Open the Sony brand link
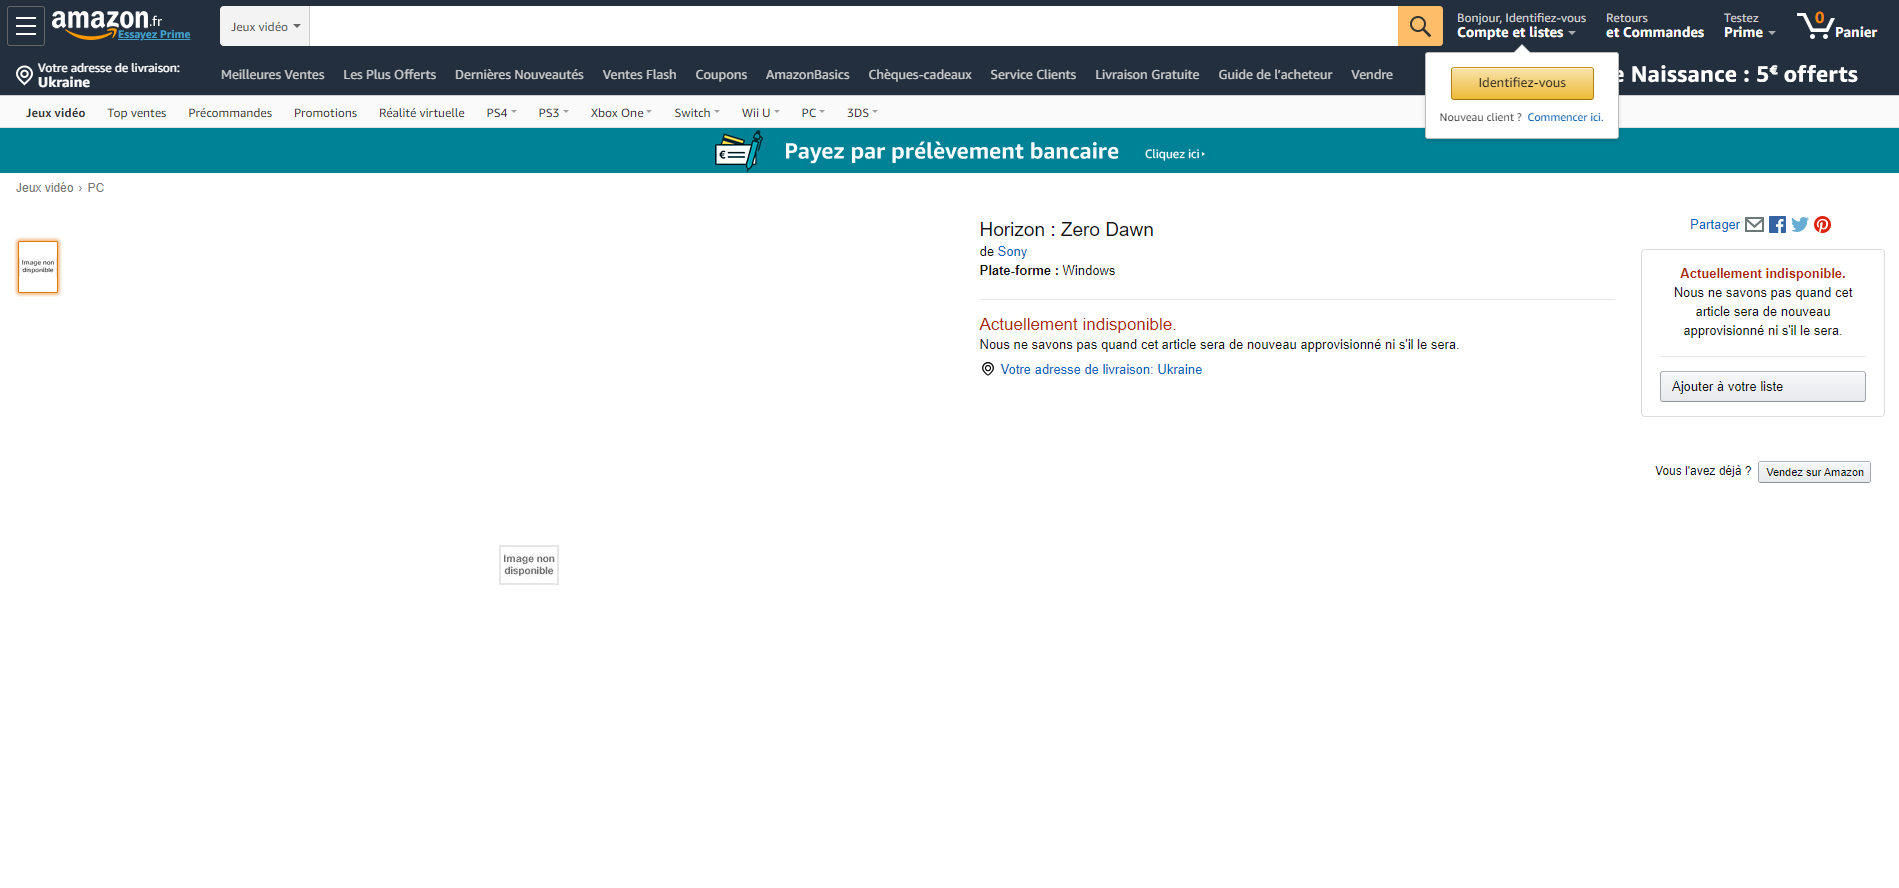Screen dimensions: 1899x888 point(1012,252)
